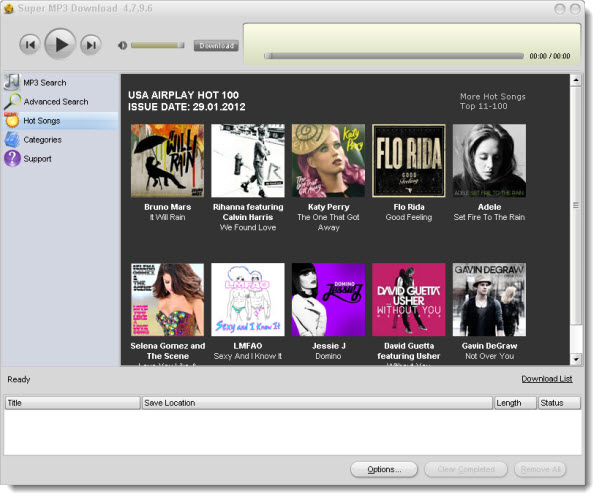This screenshot has height=500, width=600.
Task: Open the MP3 Search section
Action: point(45,83)
